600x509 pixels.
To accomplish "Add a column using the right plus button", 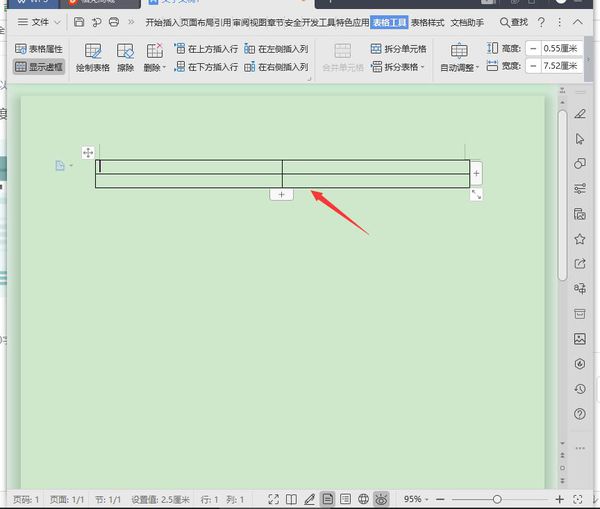I will [476, 173].
